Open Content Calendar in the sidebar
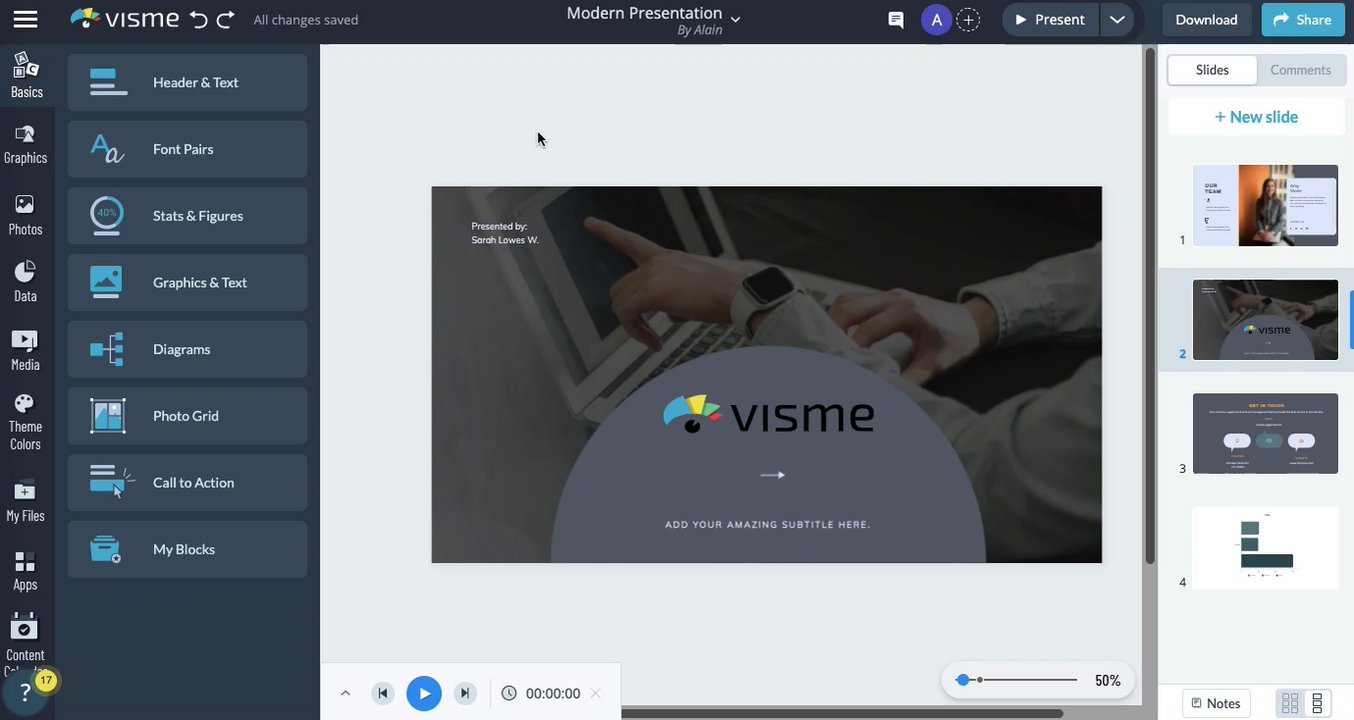Viewport: 1354px width, 720px height. [26, 642]
